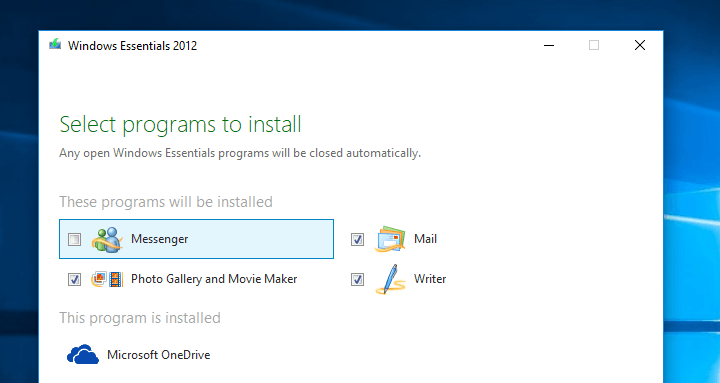Click 'These programs will be installed' heading
720x383 pixels.
coord(166,202)
